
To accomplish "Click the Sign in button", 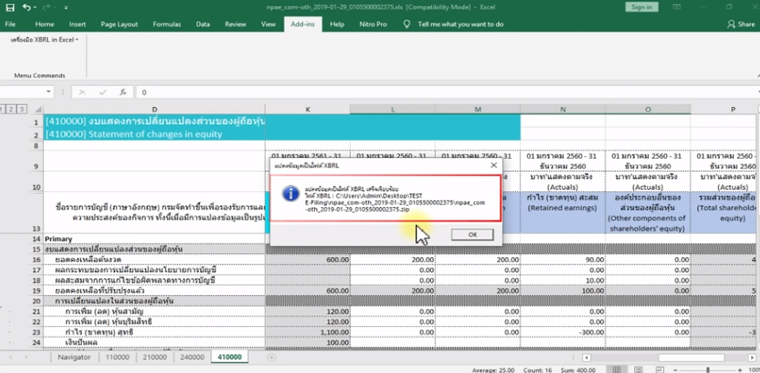I will pos(642,7).
